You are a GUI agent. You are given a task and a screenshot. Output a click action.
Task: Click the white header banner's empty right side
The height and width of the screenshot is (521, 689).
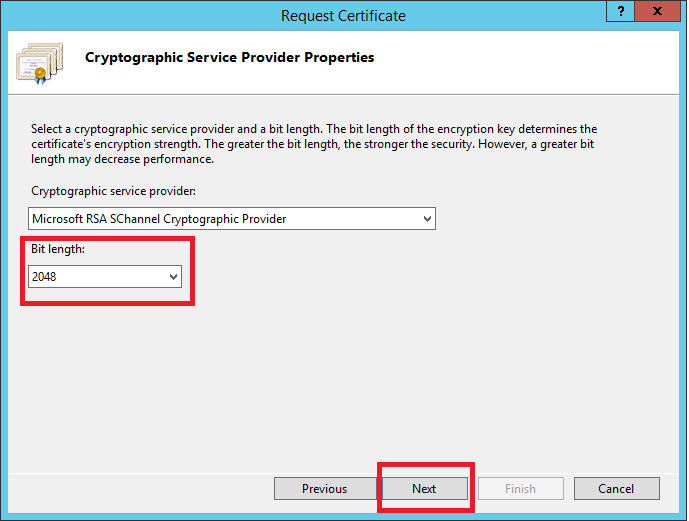pyautogui.click(x=540, y=60)
